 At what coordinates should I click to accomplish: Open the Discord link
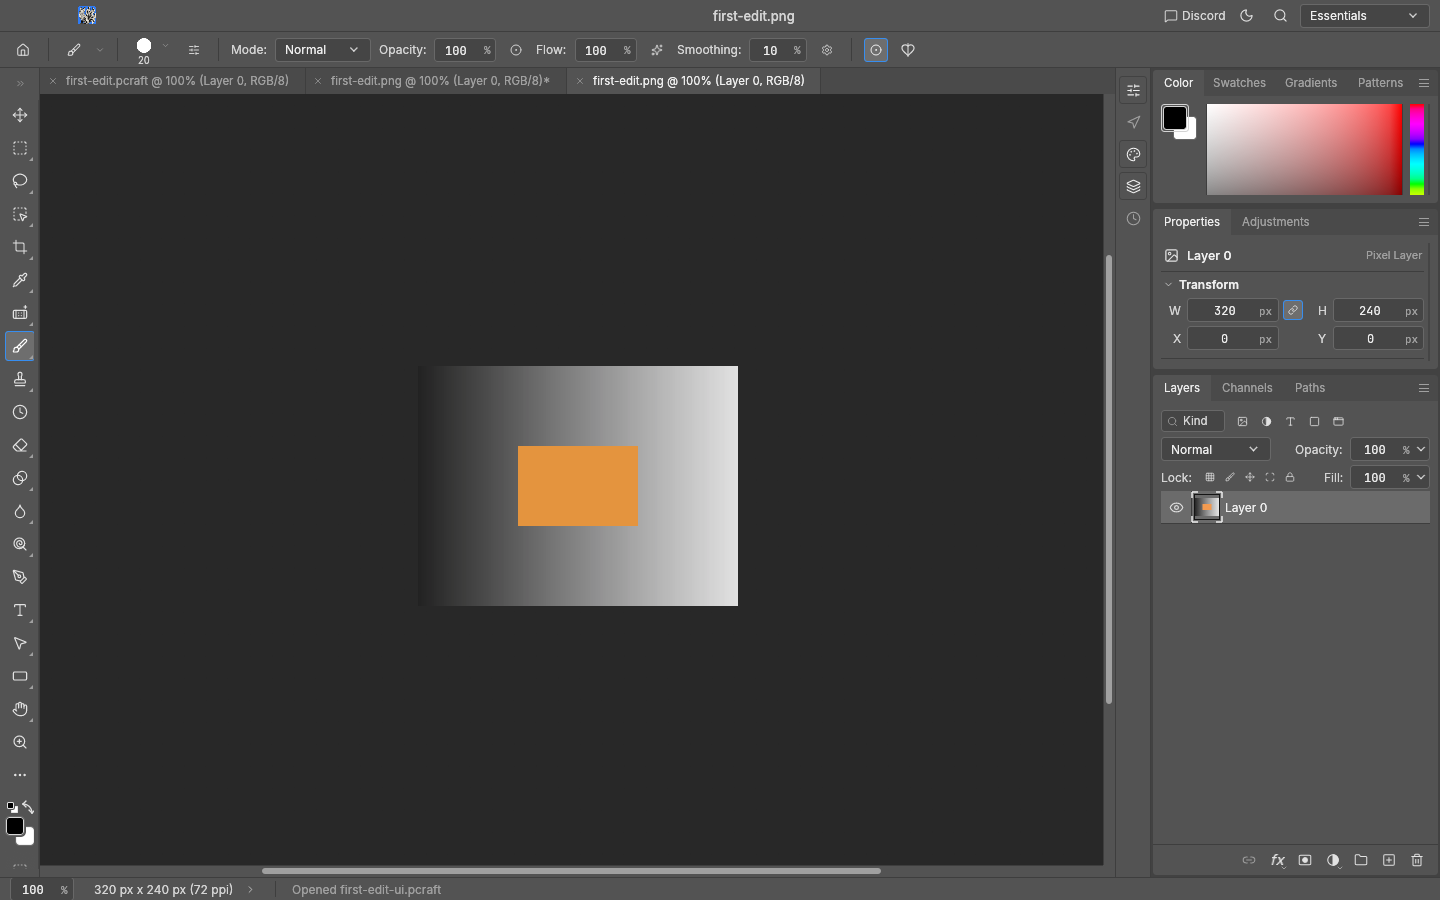pyautogui.click(x=1194, y=16)
